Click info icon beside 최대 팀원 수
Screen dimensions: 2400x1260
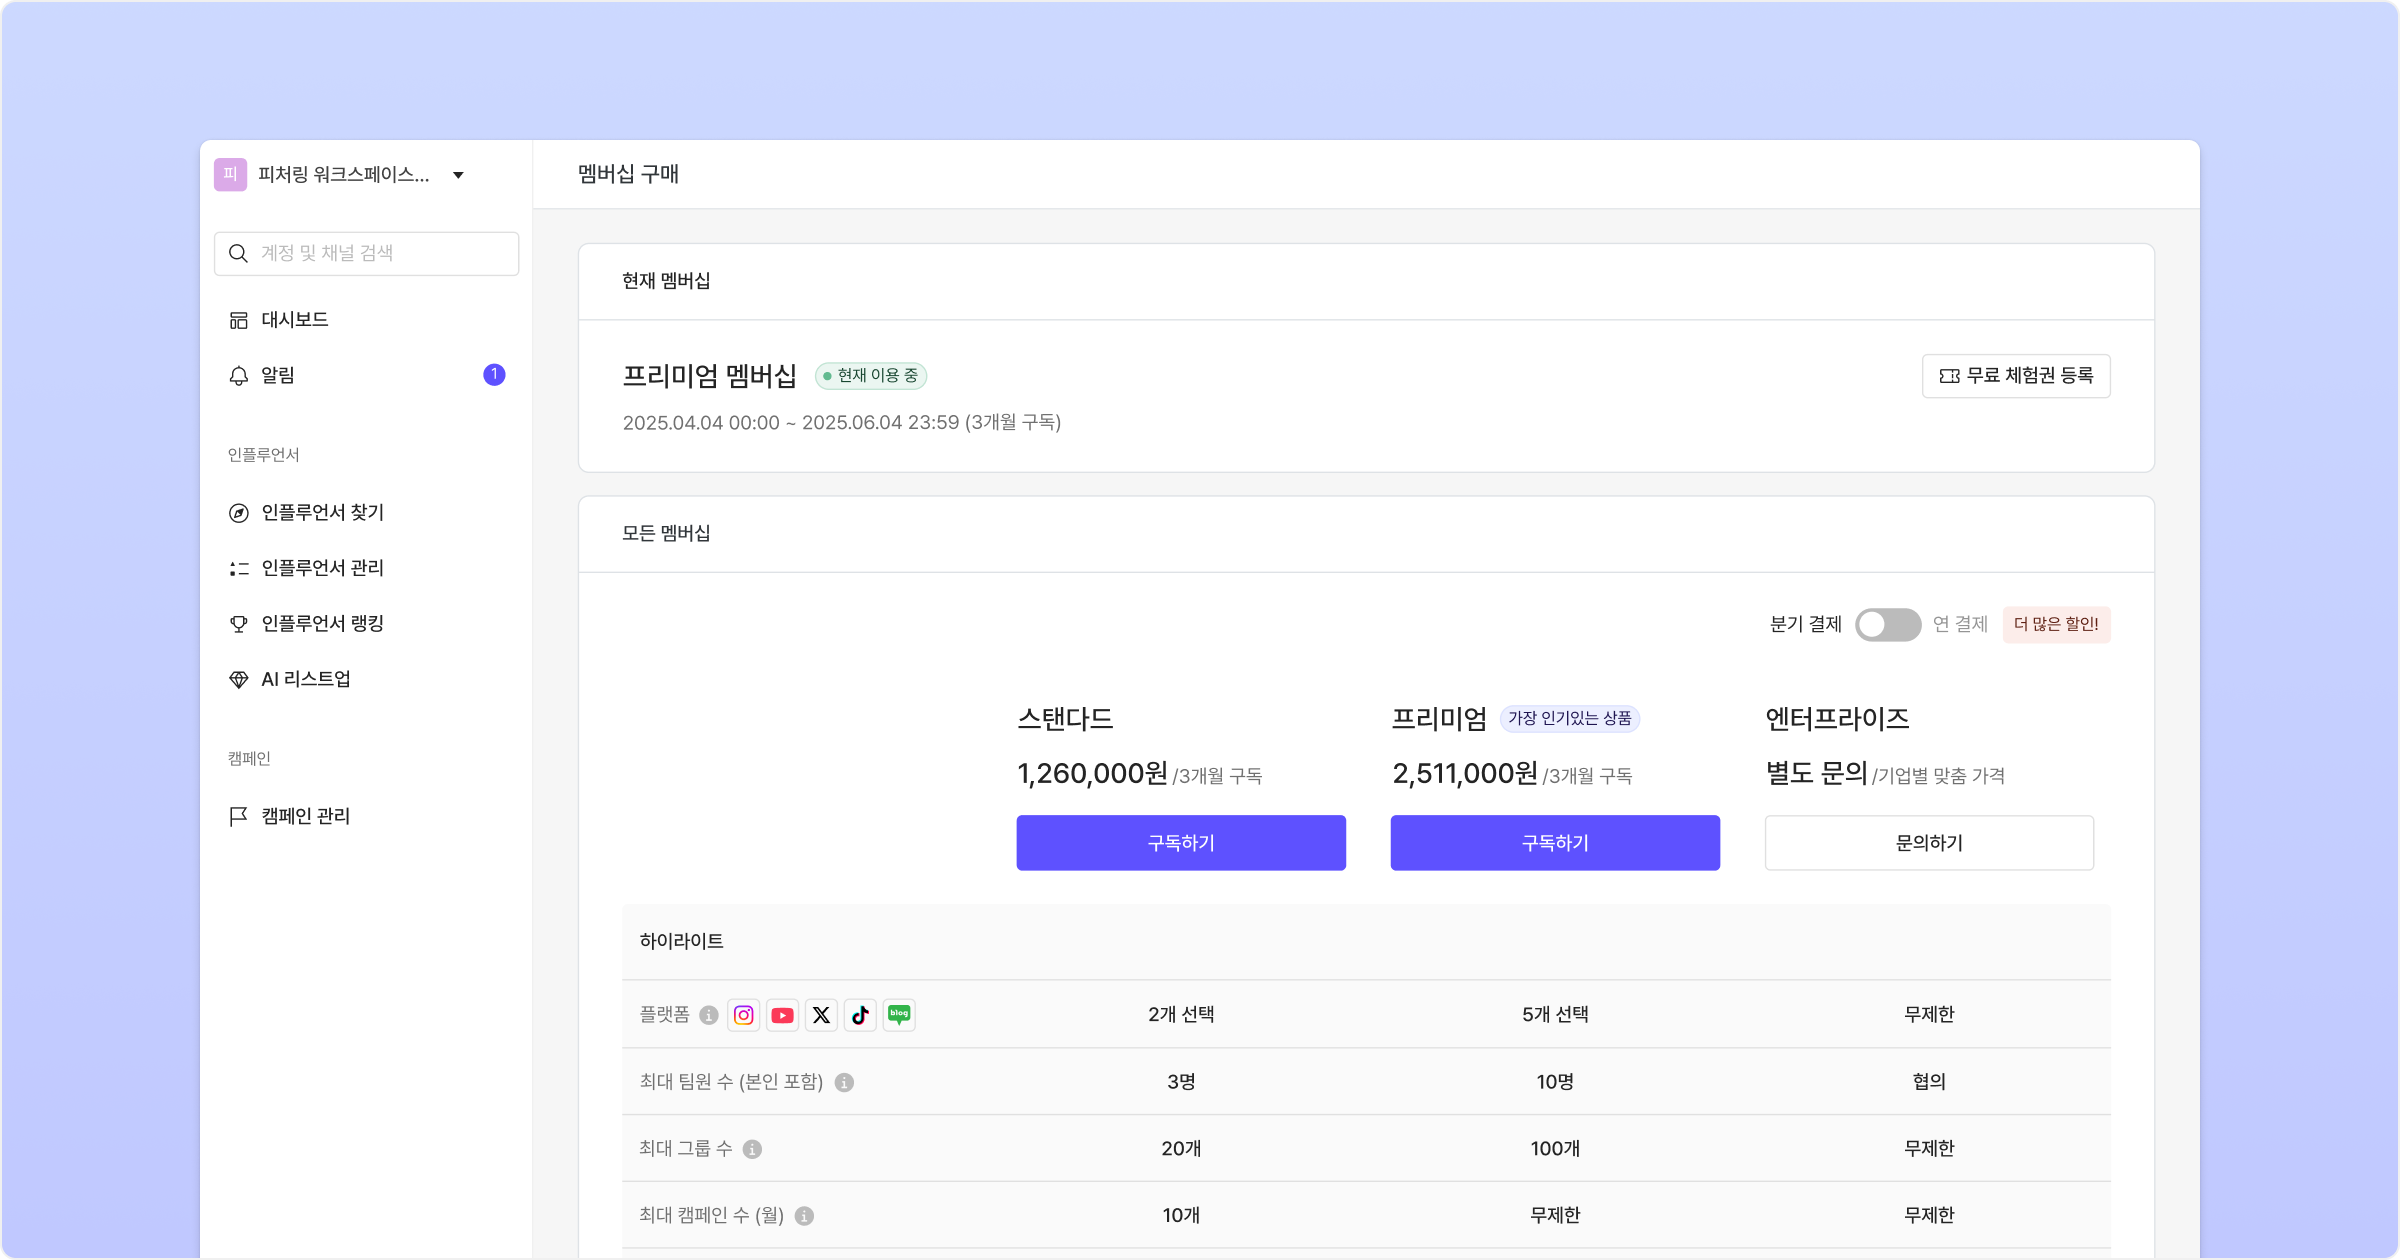coord(844,1083)
